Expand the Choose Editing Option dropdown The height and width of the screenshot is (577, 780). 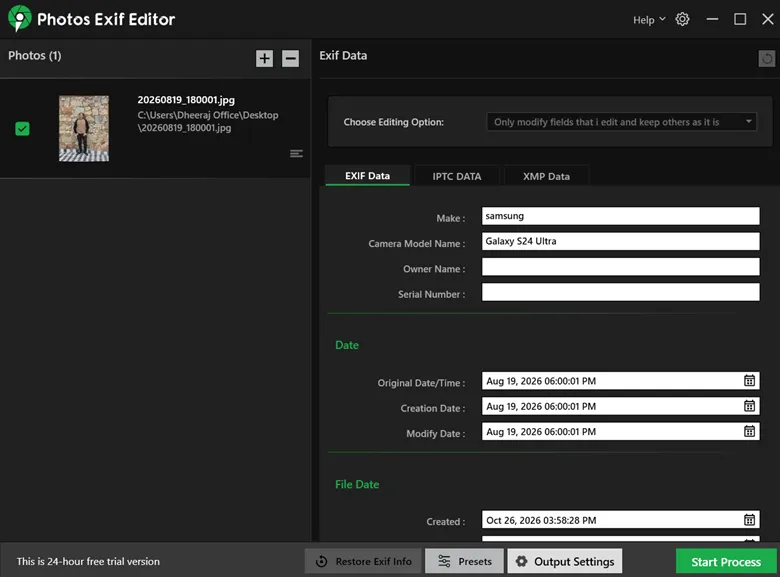[x=621, y=122]
